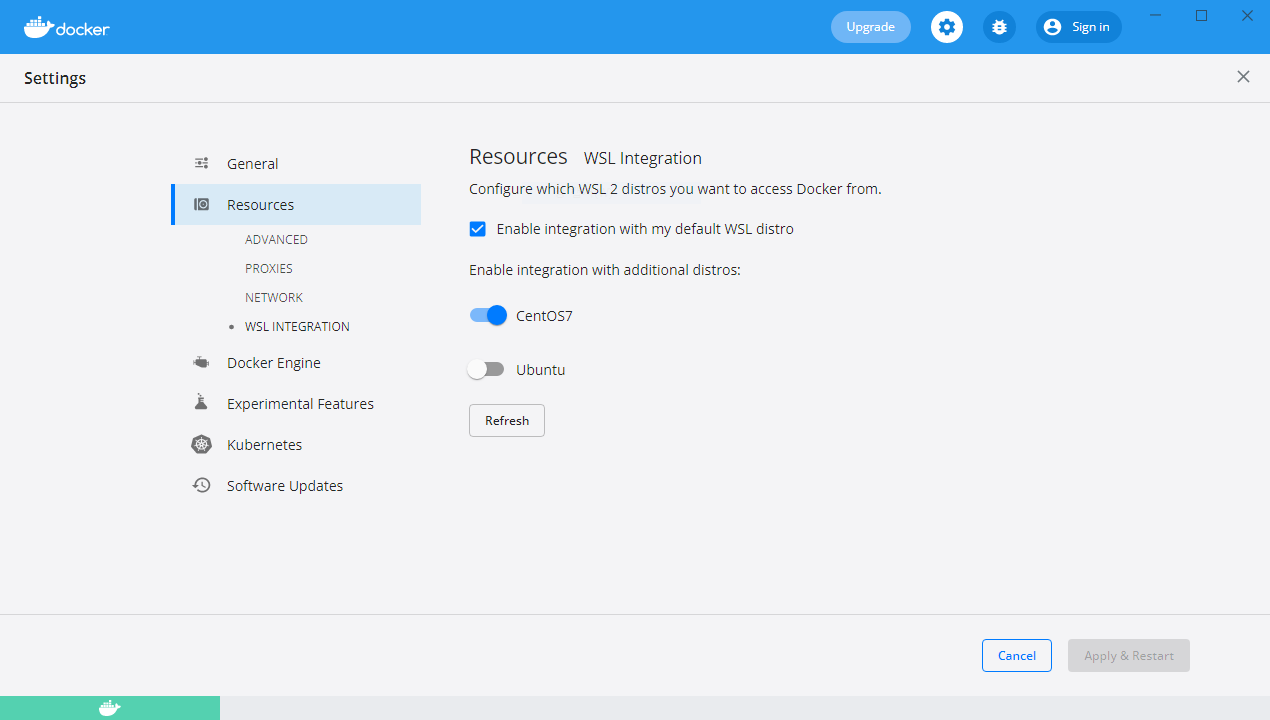Click the user avatar icon beside Sign in

pyautogui.click(x=1052, y=27)
